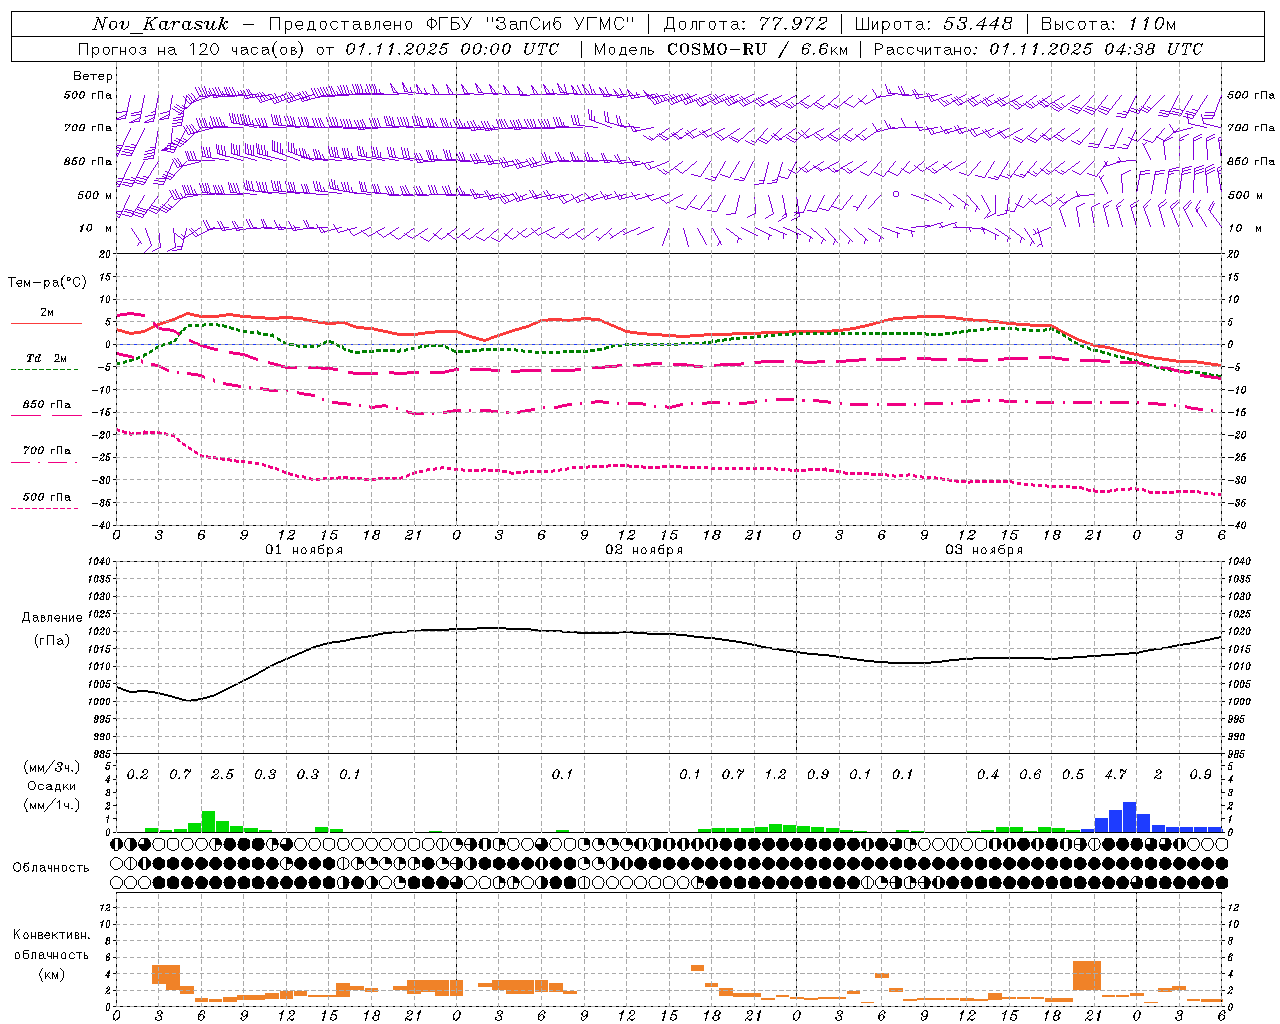The height and width of the screenshot is (1024, 1280).
Task: Click the '03 ноября' date label
Action: 984,550
